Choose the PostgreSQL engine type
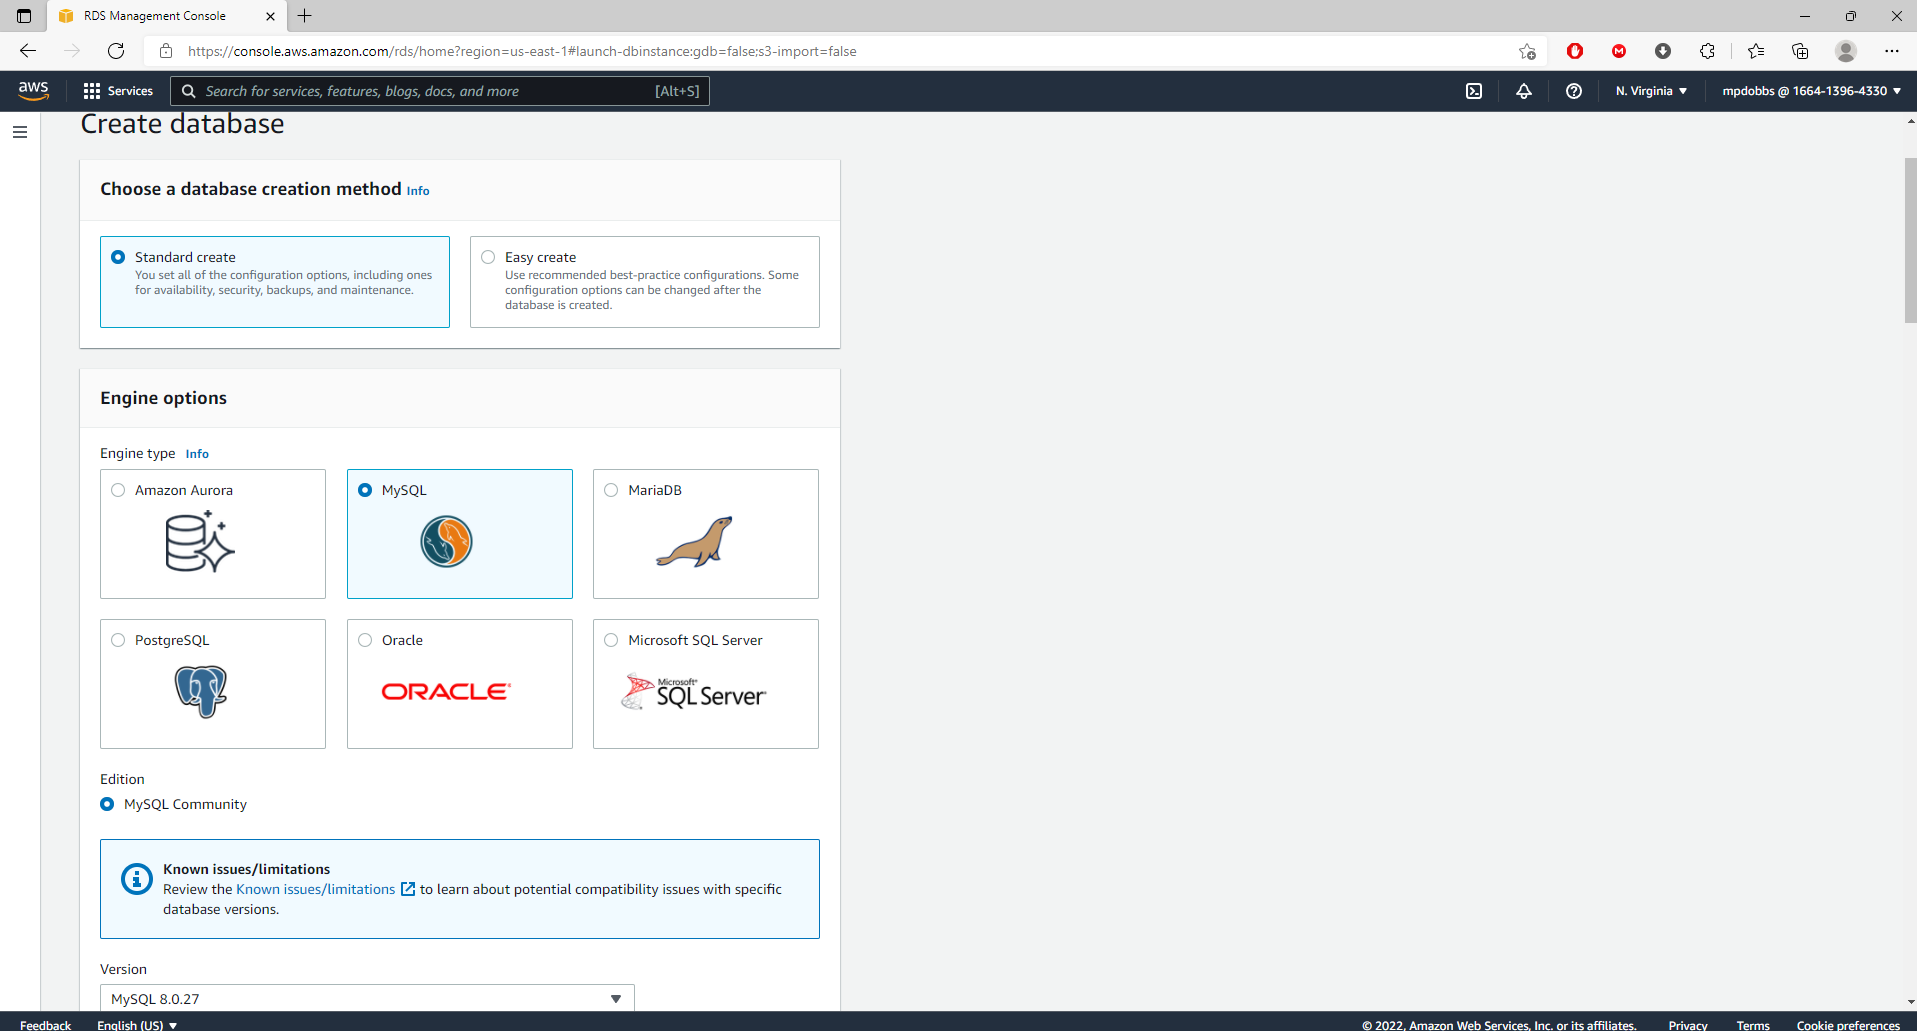This screenshot has height=1031, width=1917. point(118,640)
